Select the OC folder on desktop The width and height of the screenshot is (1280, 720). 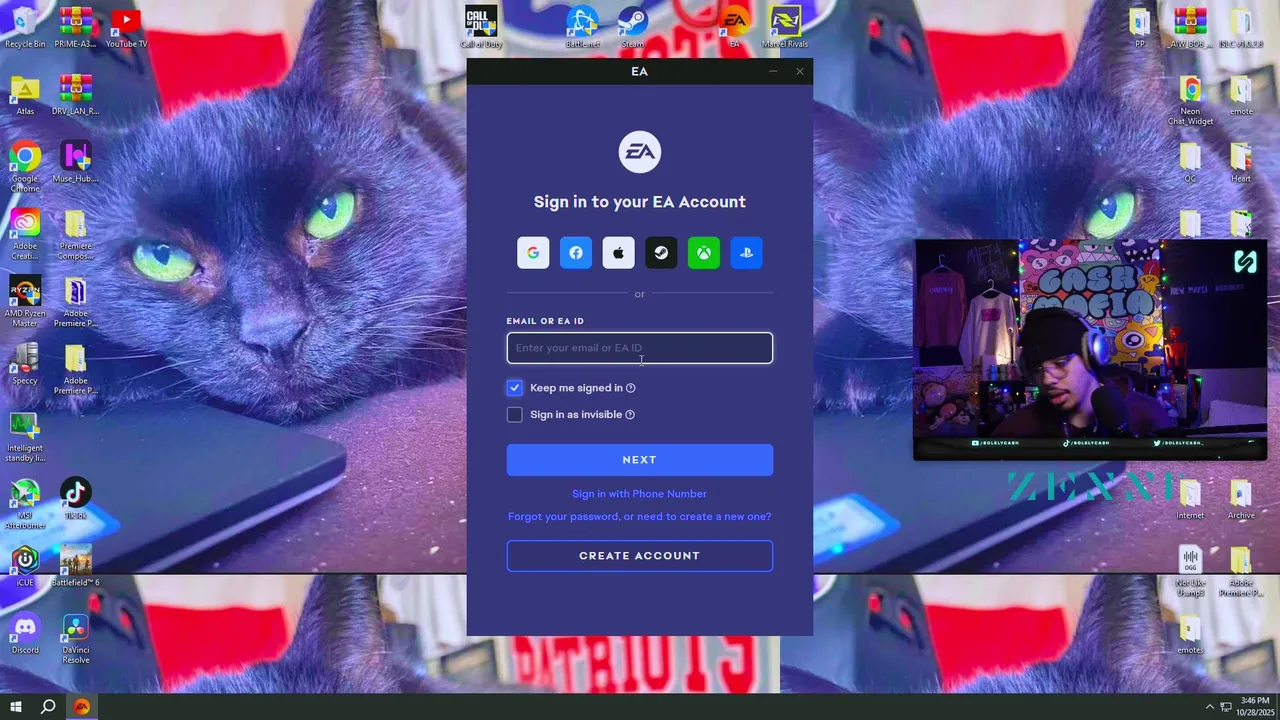[x=1190, y=162]
